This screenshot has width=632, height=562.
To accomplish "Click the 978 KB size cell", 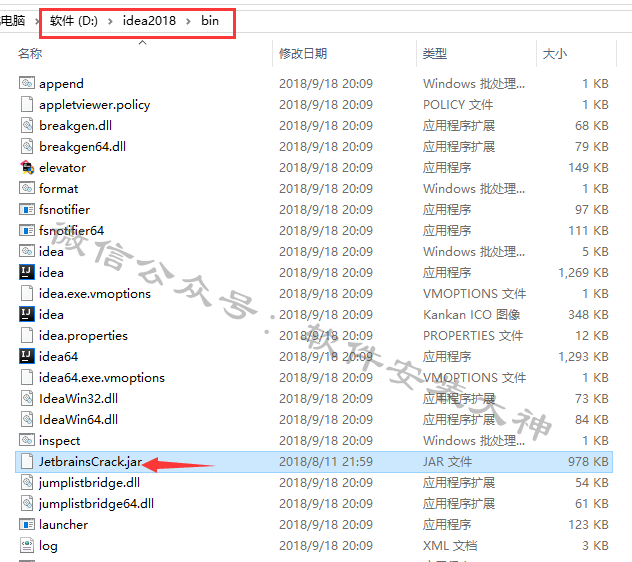I will pos(588,461).
